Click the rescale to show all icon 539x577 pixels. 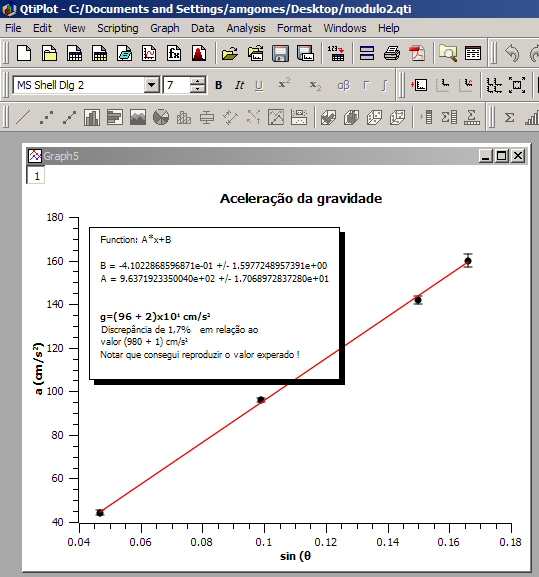517,85
